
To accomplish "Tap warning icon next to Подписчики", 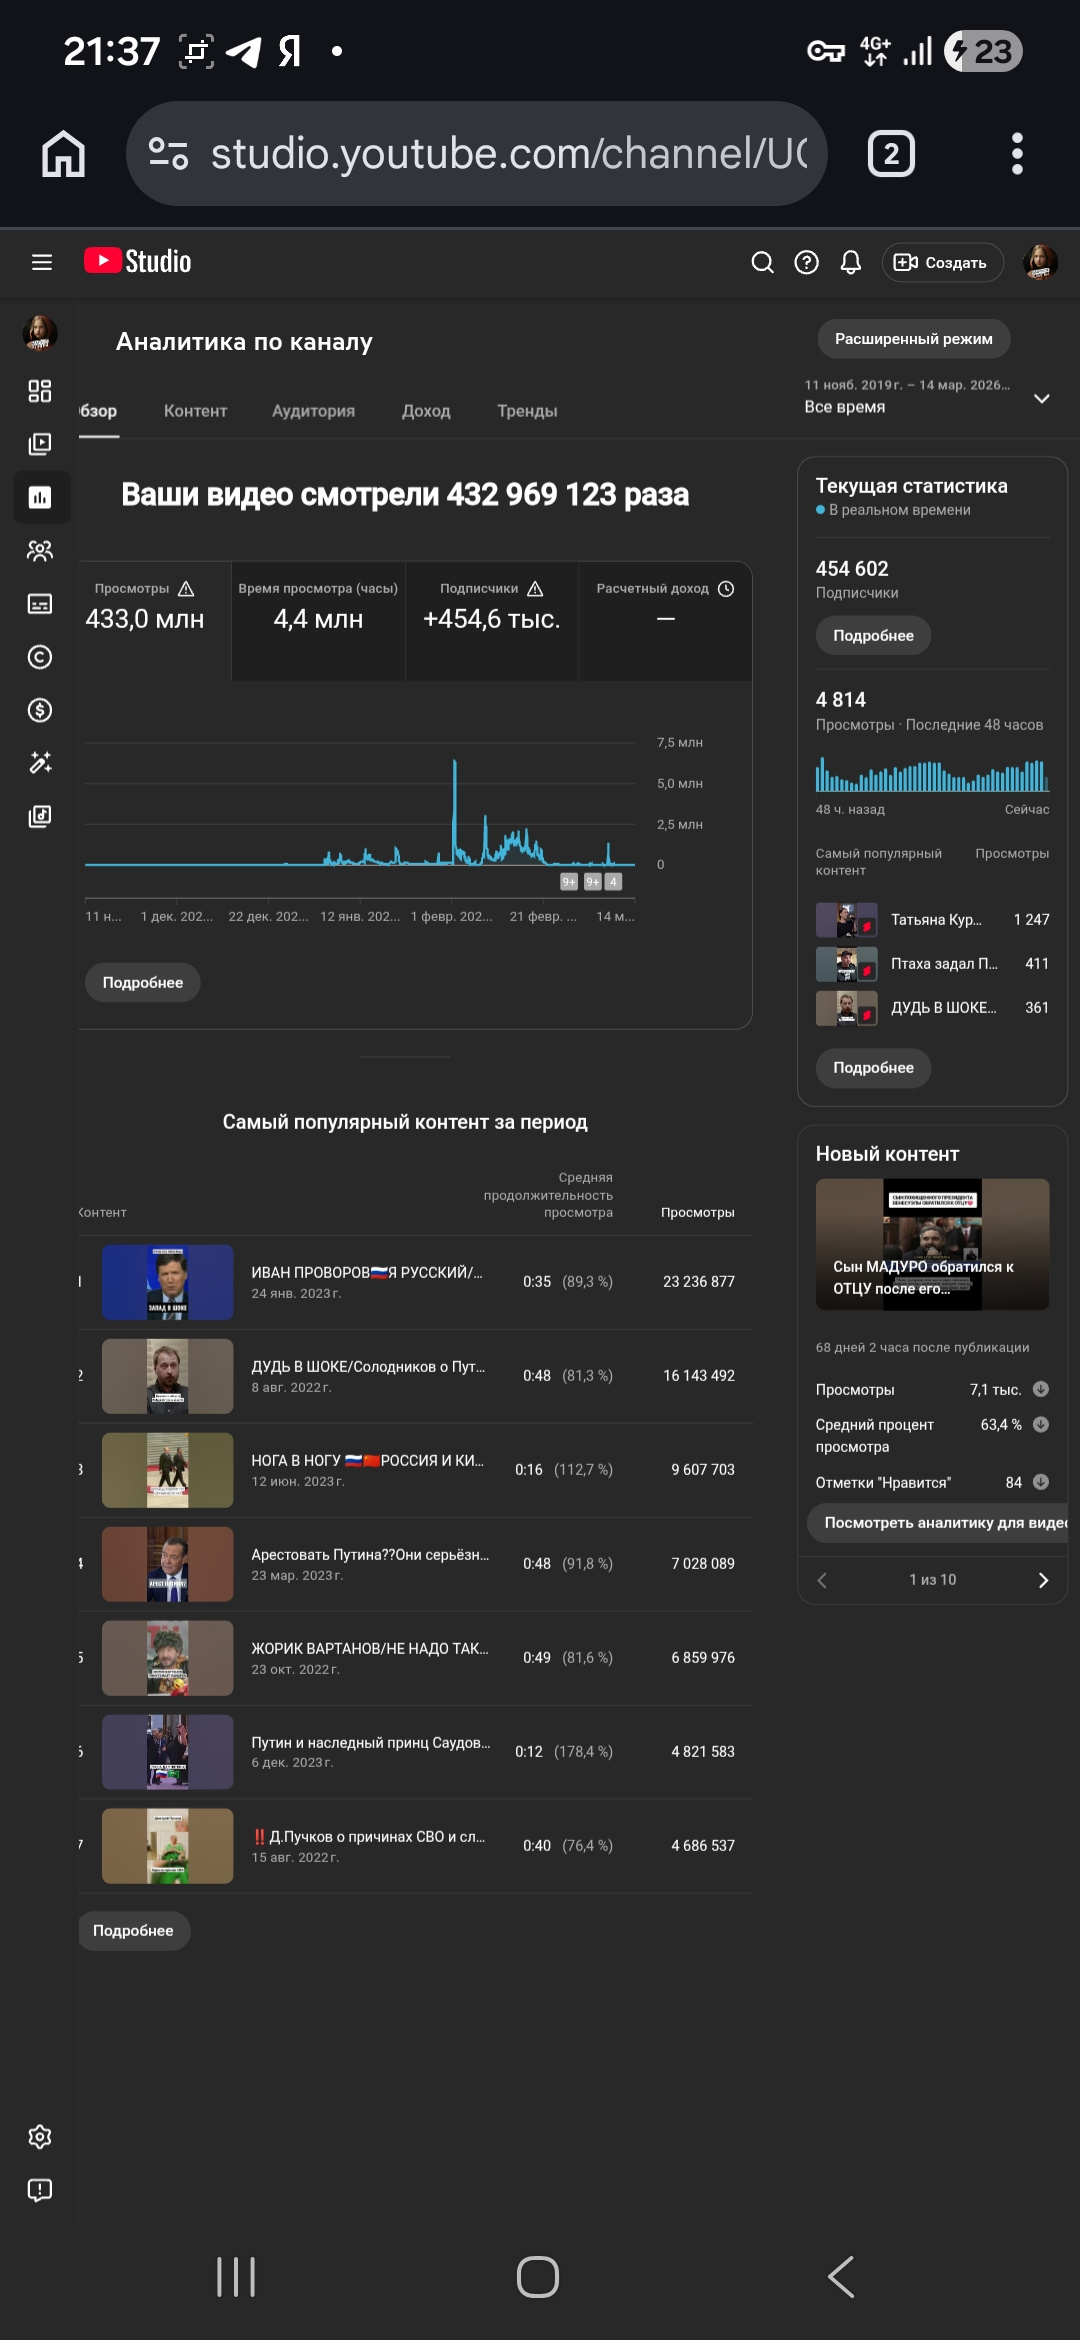I will pyautogui.click(x=535, y=589).
